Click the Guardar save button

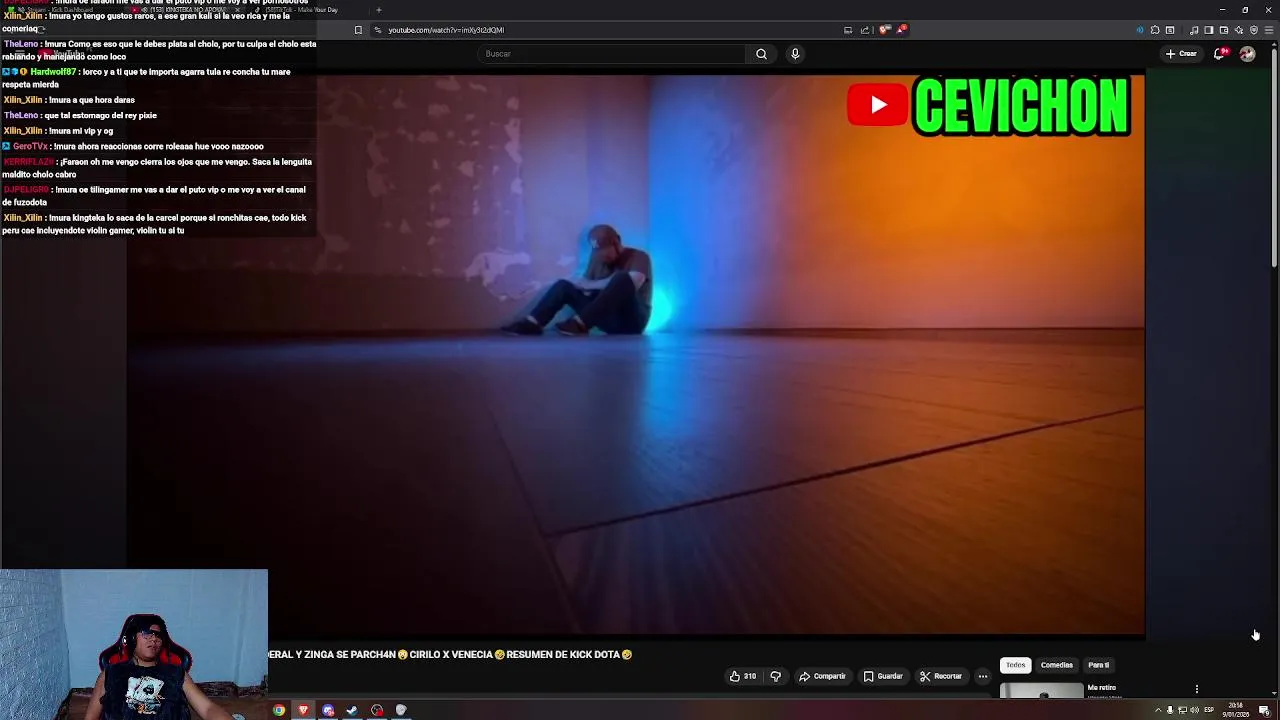[x=883, y=677]
